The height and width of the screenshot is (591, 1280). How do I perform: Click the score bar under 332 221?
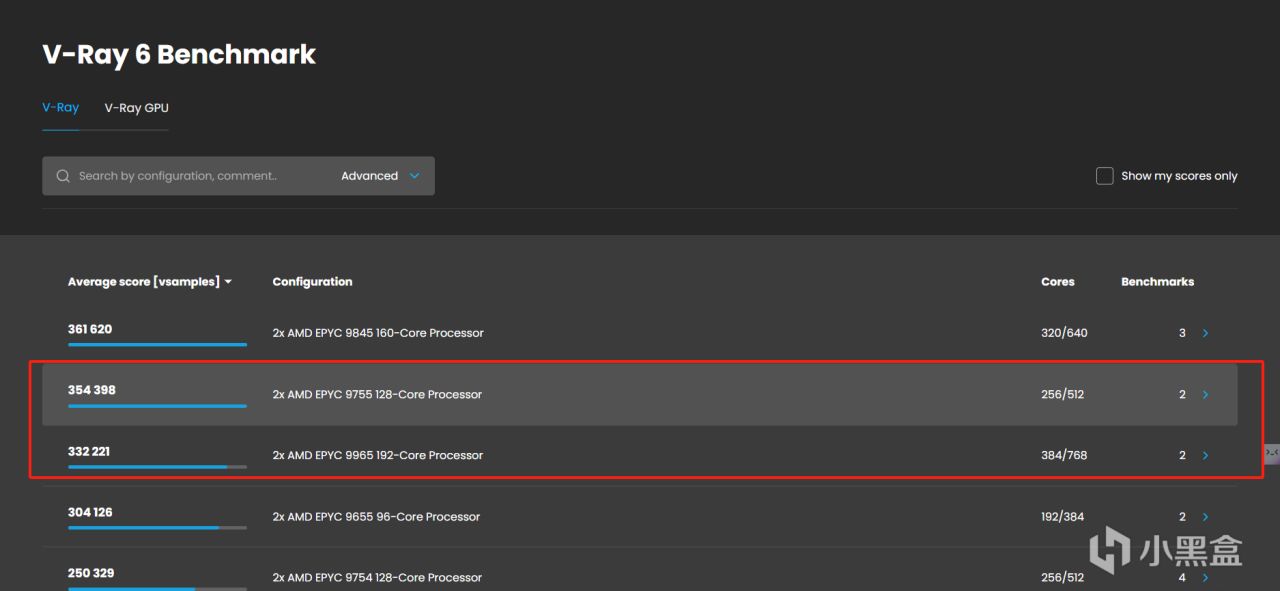pyautogui.click(x=157, y=467)
